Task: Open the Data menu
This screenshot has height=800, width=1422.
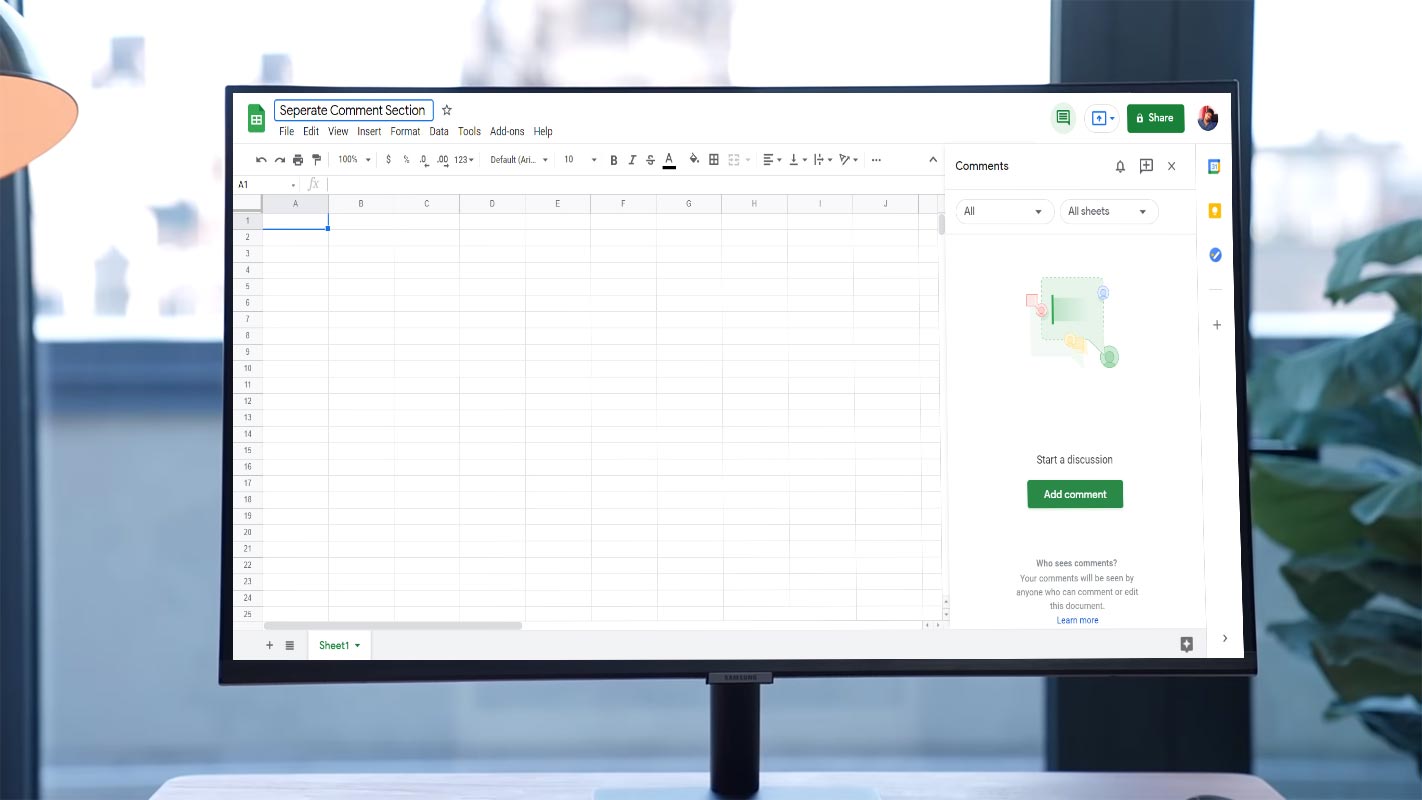Action: [x=439, y=132]
